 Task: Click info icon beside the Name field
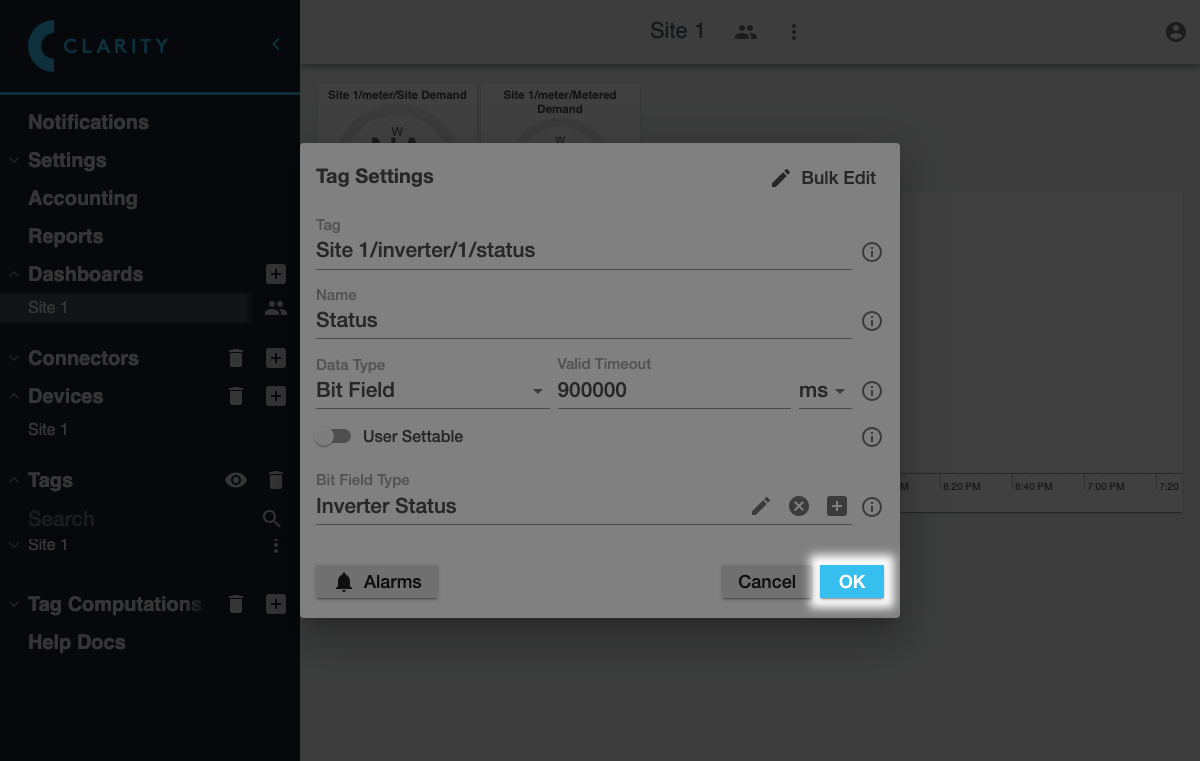pyautogui.click(x=872, y=321)
